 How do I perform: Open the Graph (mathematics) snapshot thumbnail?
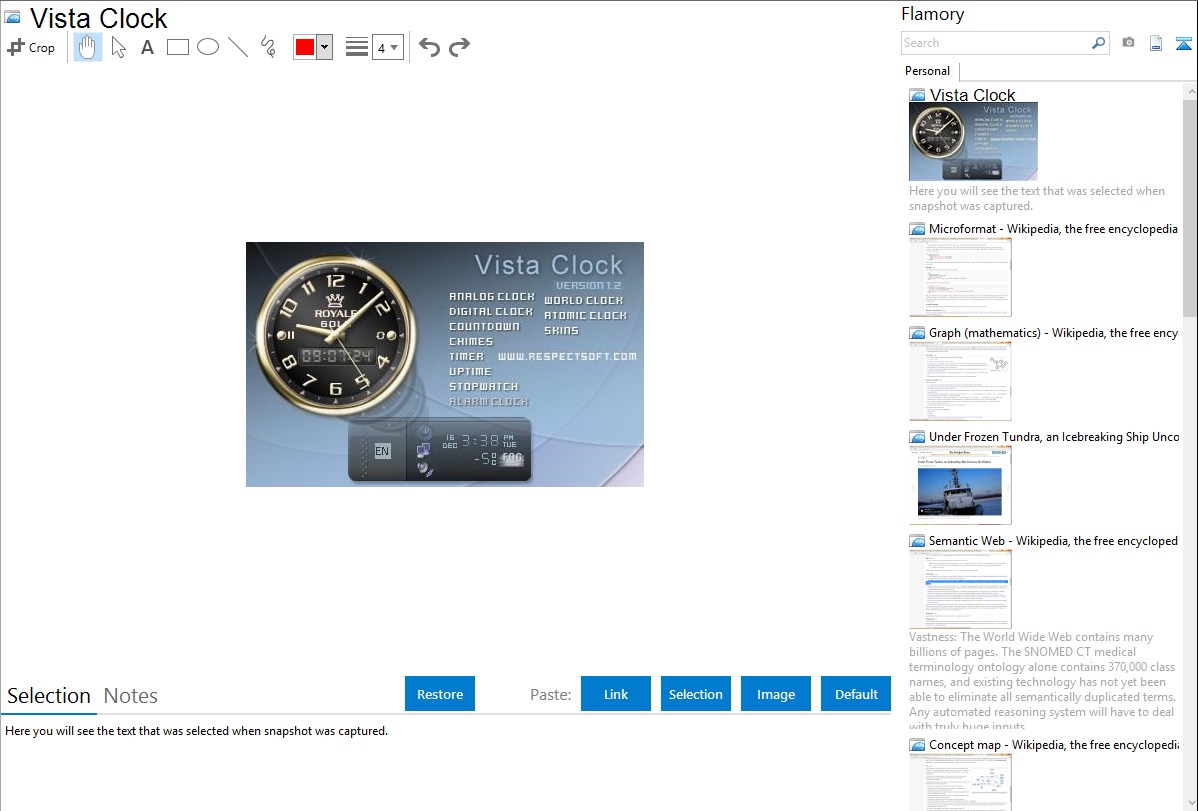[960, 381]
